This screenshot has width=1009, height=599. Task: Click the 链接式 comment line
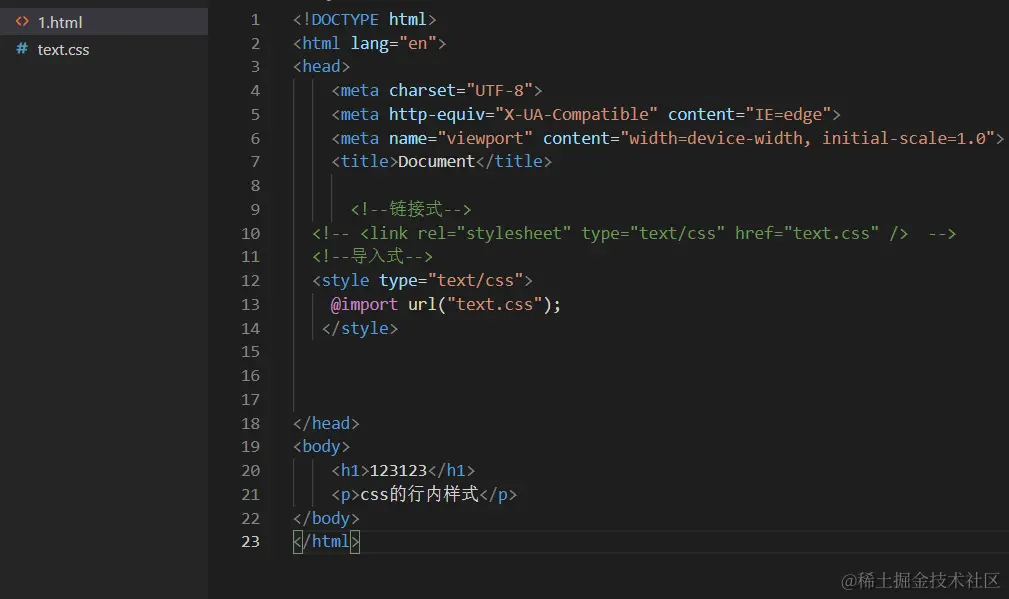(x=411, y=209)
